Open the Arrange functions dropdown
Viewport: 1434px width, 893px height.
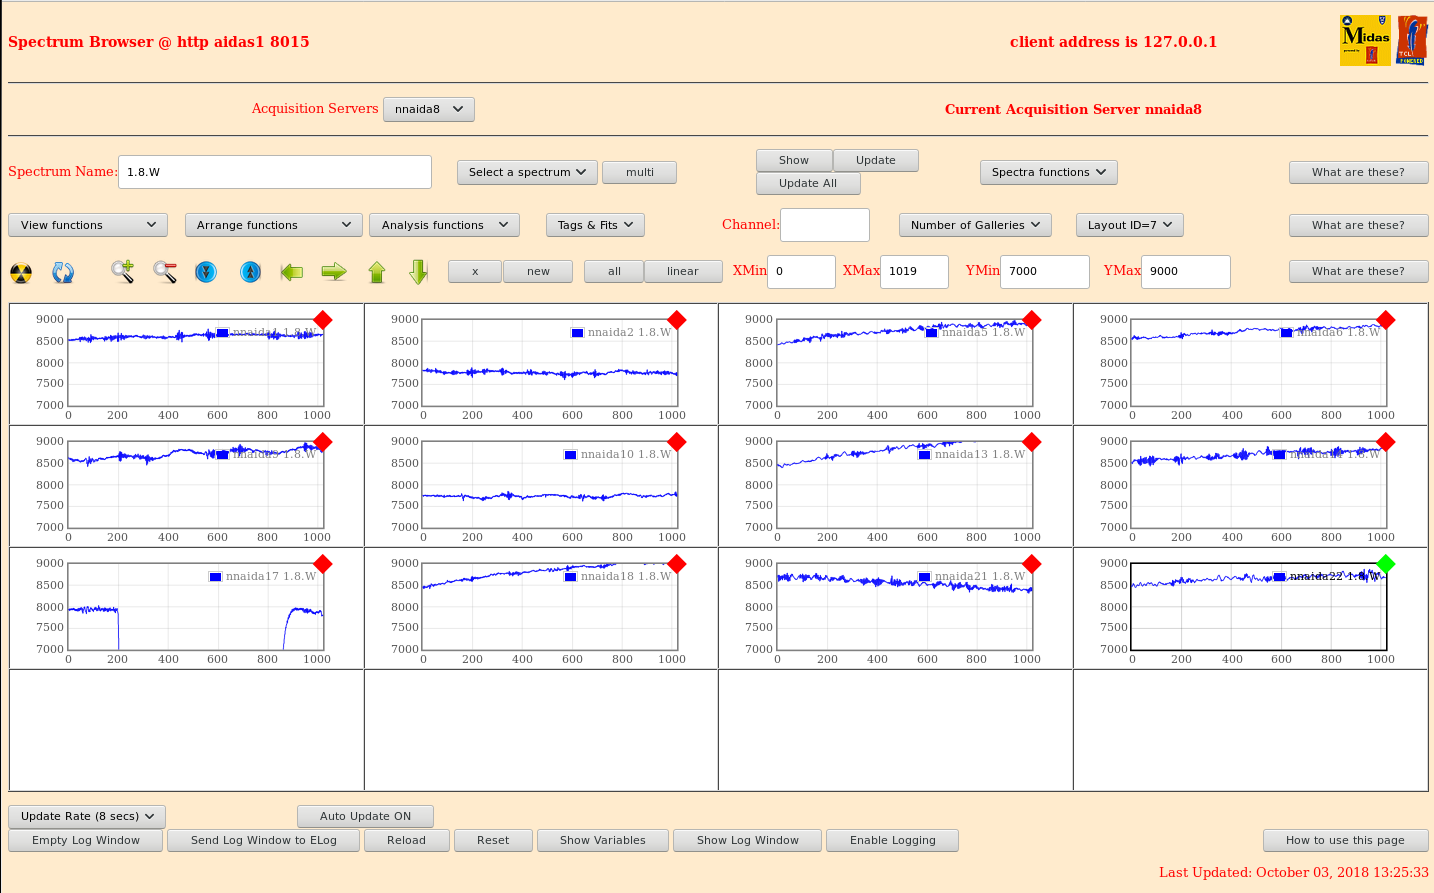pos(274,225)
